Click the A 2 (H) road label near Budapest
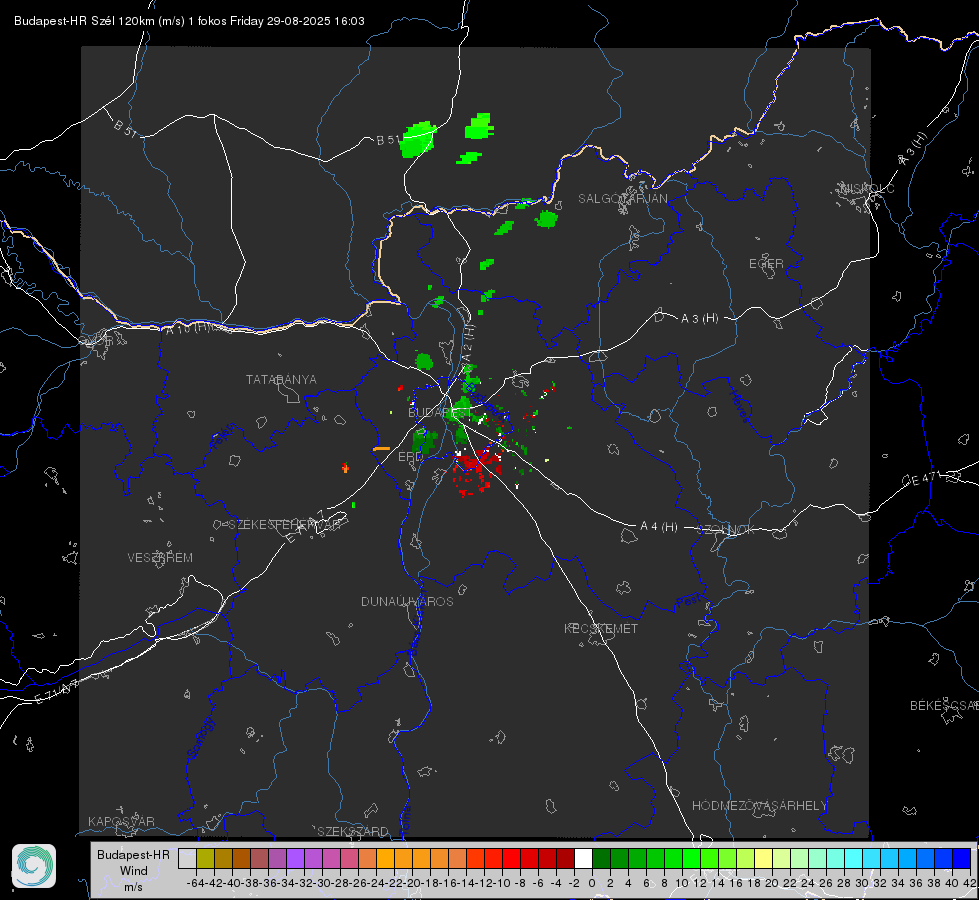 click(468, 342)
